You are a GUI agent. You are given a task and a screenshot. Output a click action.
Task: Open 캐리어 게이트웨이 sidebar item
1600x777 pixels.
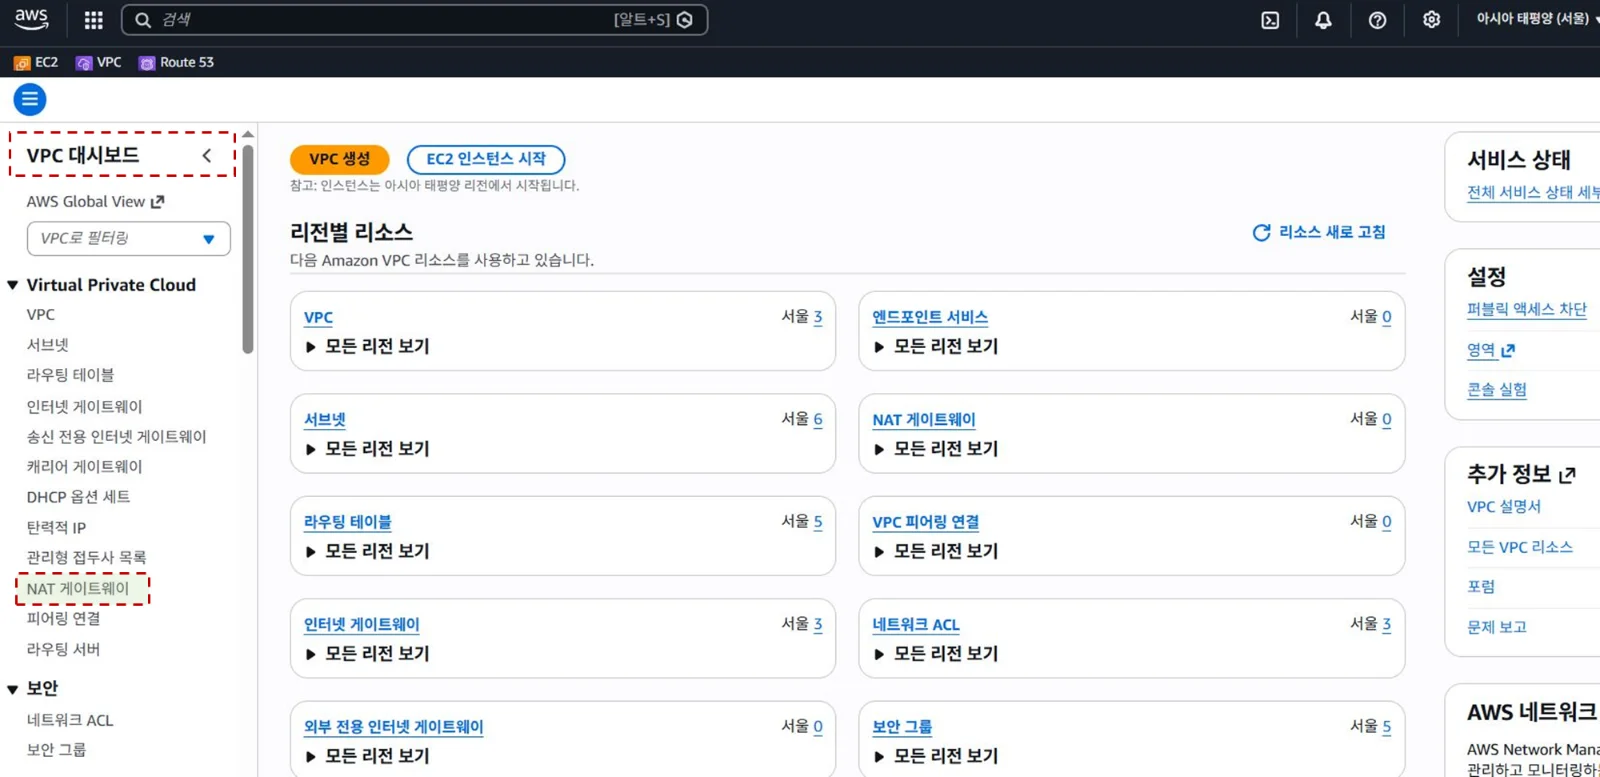click(85, 466)
